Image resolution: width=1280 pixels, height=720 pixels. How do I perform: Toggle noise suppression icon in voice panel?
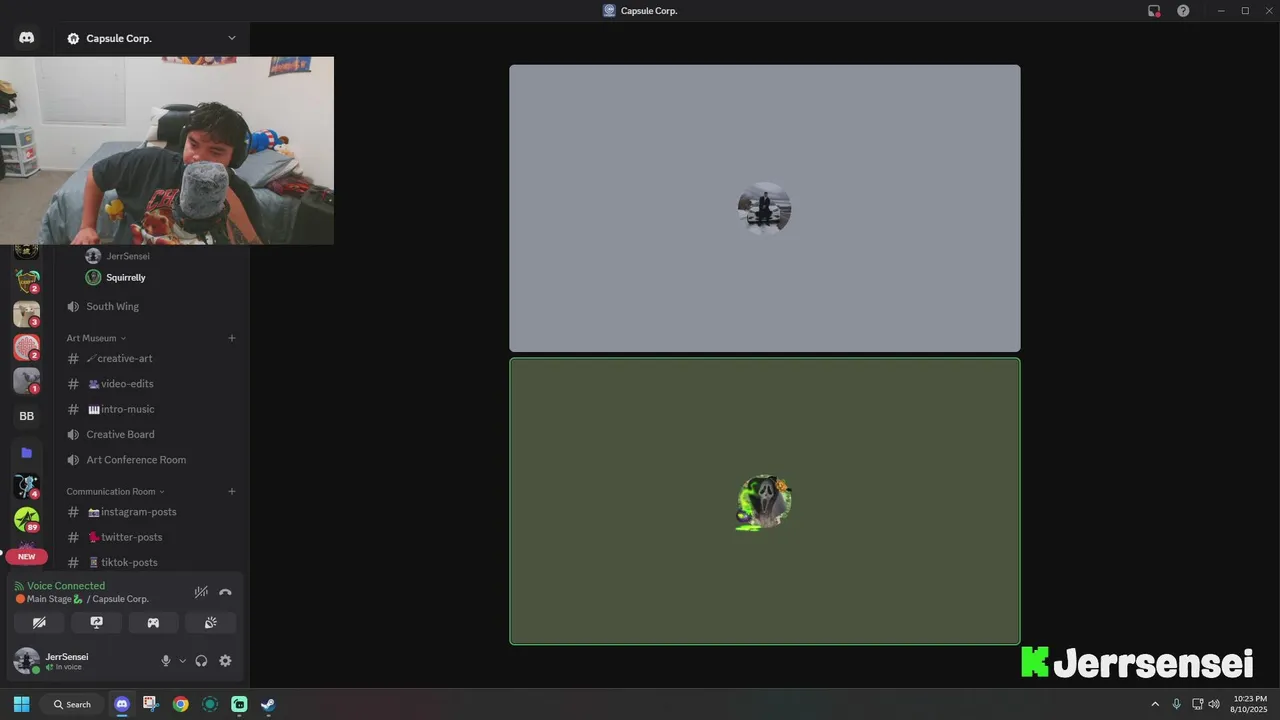pyautogui.click(x=201, y=592)
